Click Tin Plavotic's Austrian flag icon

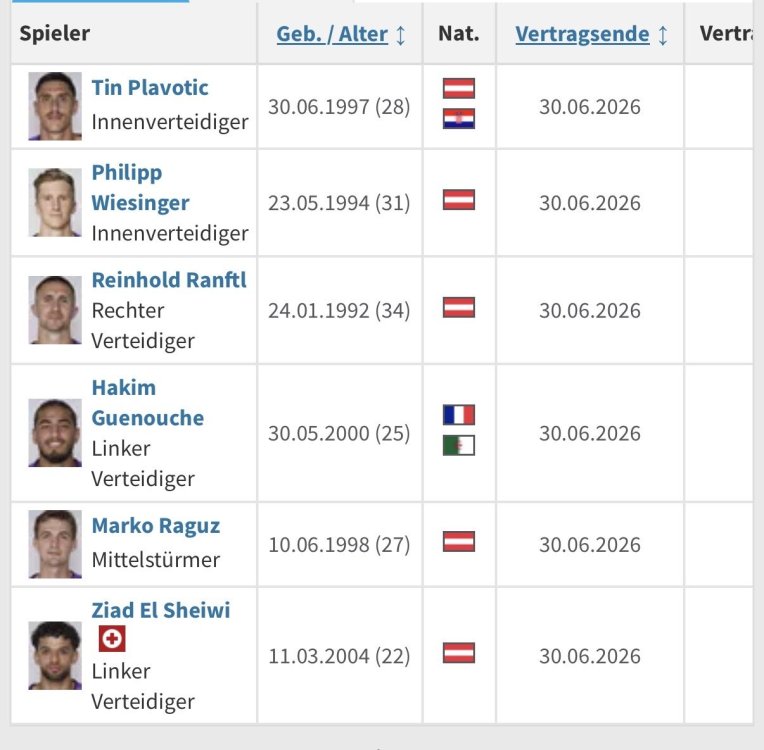[459, 88]
